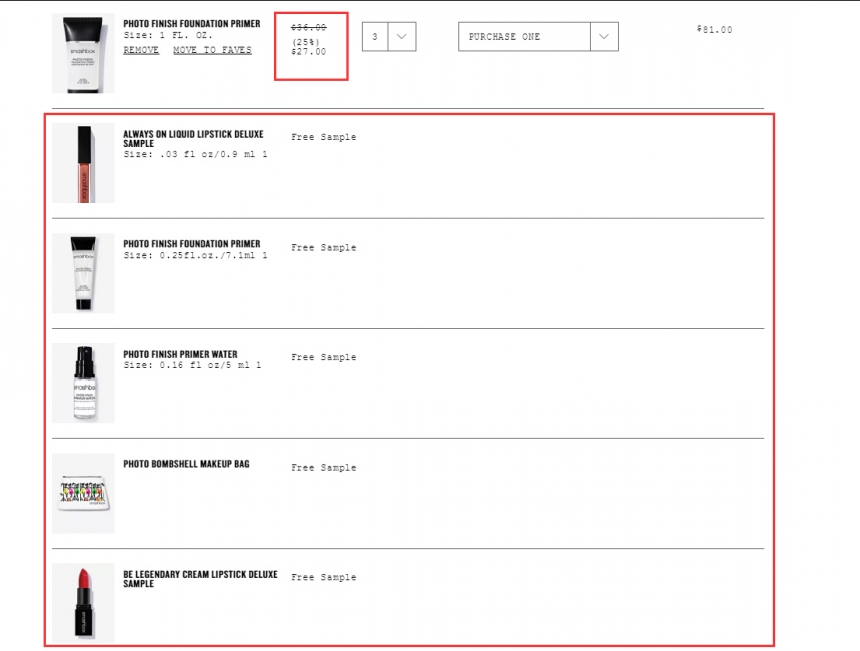860x651 pixels.
Task: Click the Size: .03 fl oz/0.9 ml text
Action: pyautogui.click(x=195, y=155)
